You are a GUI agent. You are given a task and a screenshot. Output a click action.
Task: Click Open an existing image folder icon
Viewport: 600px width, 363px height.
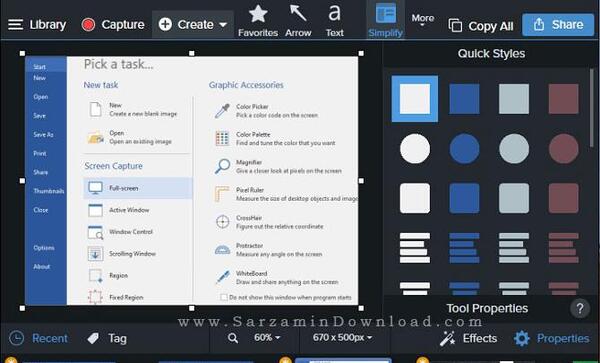(96, 137)
